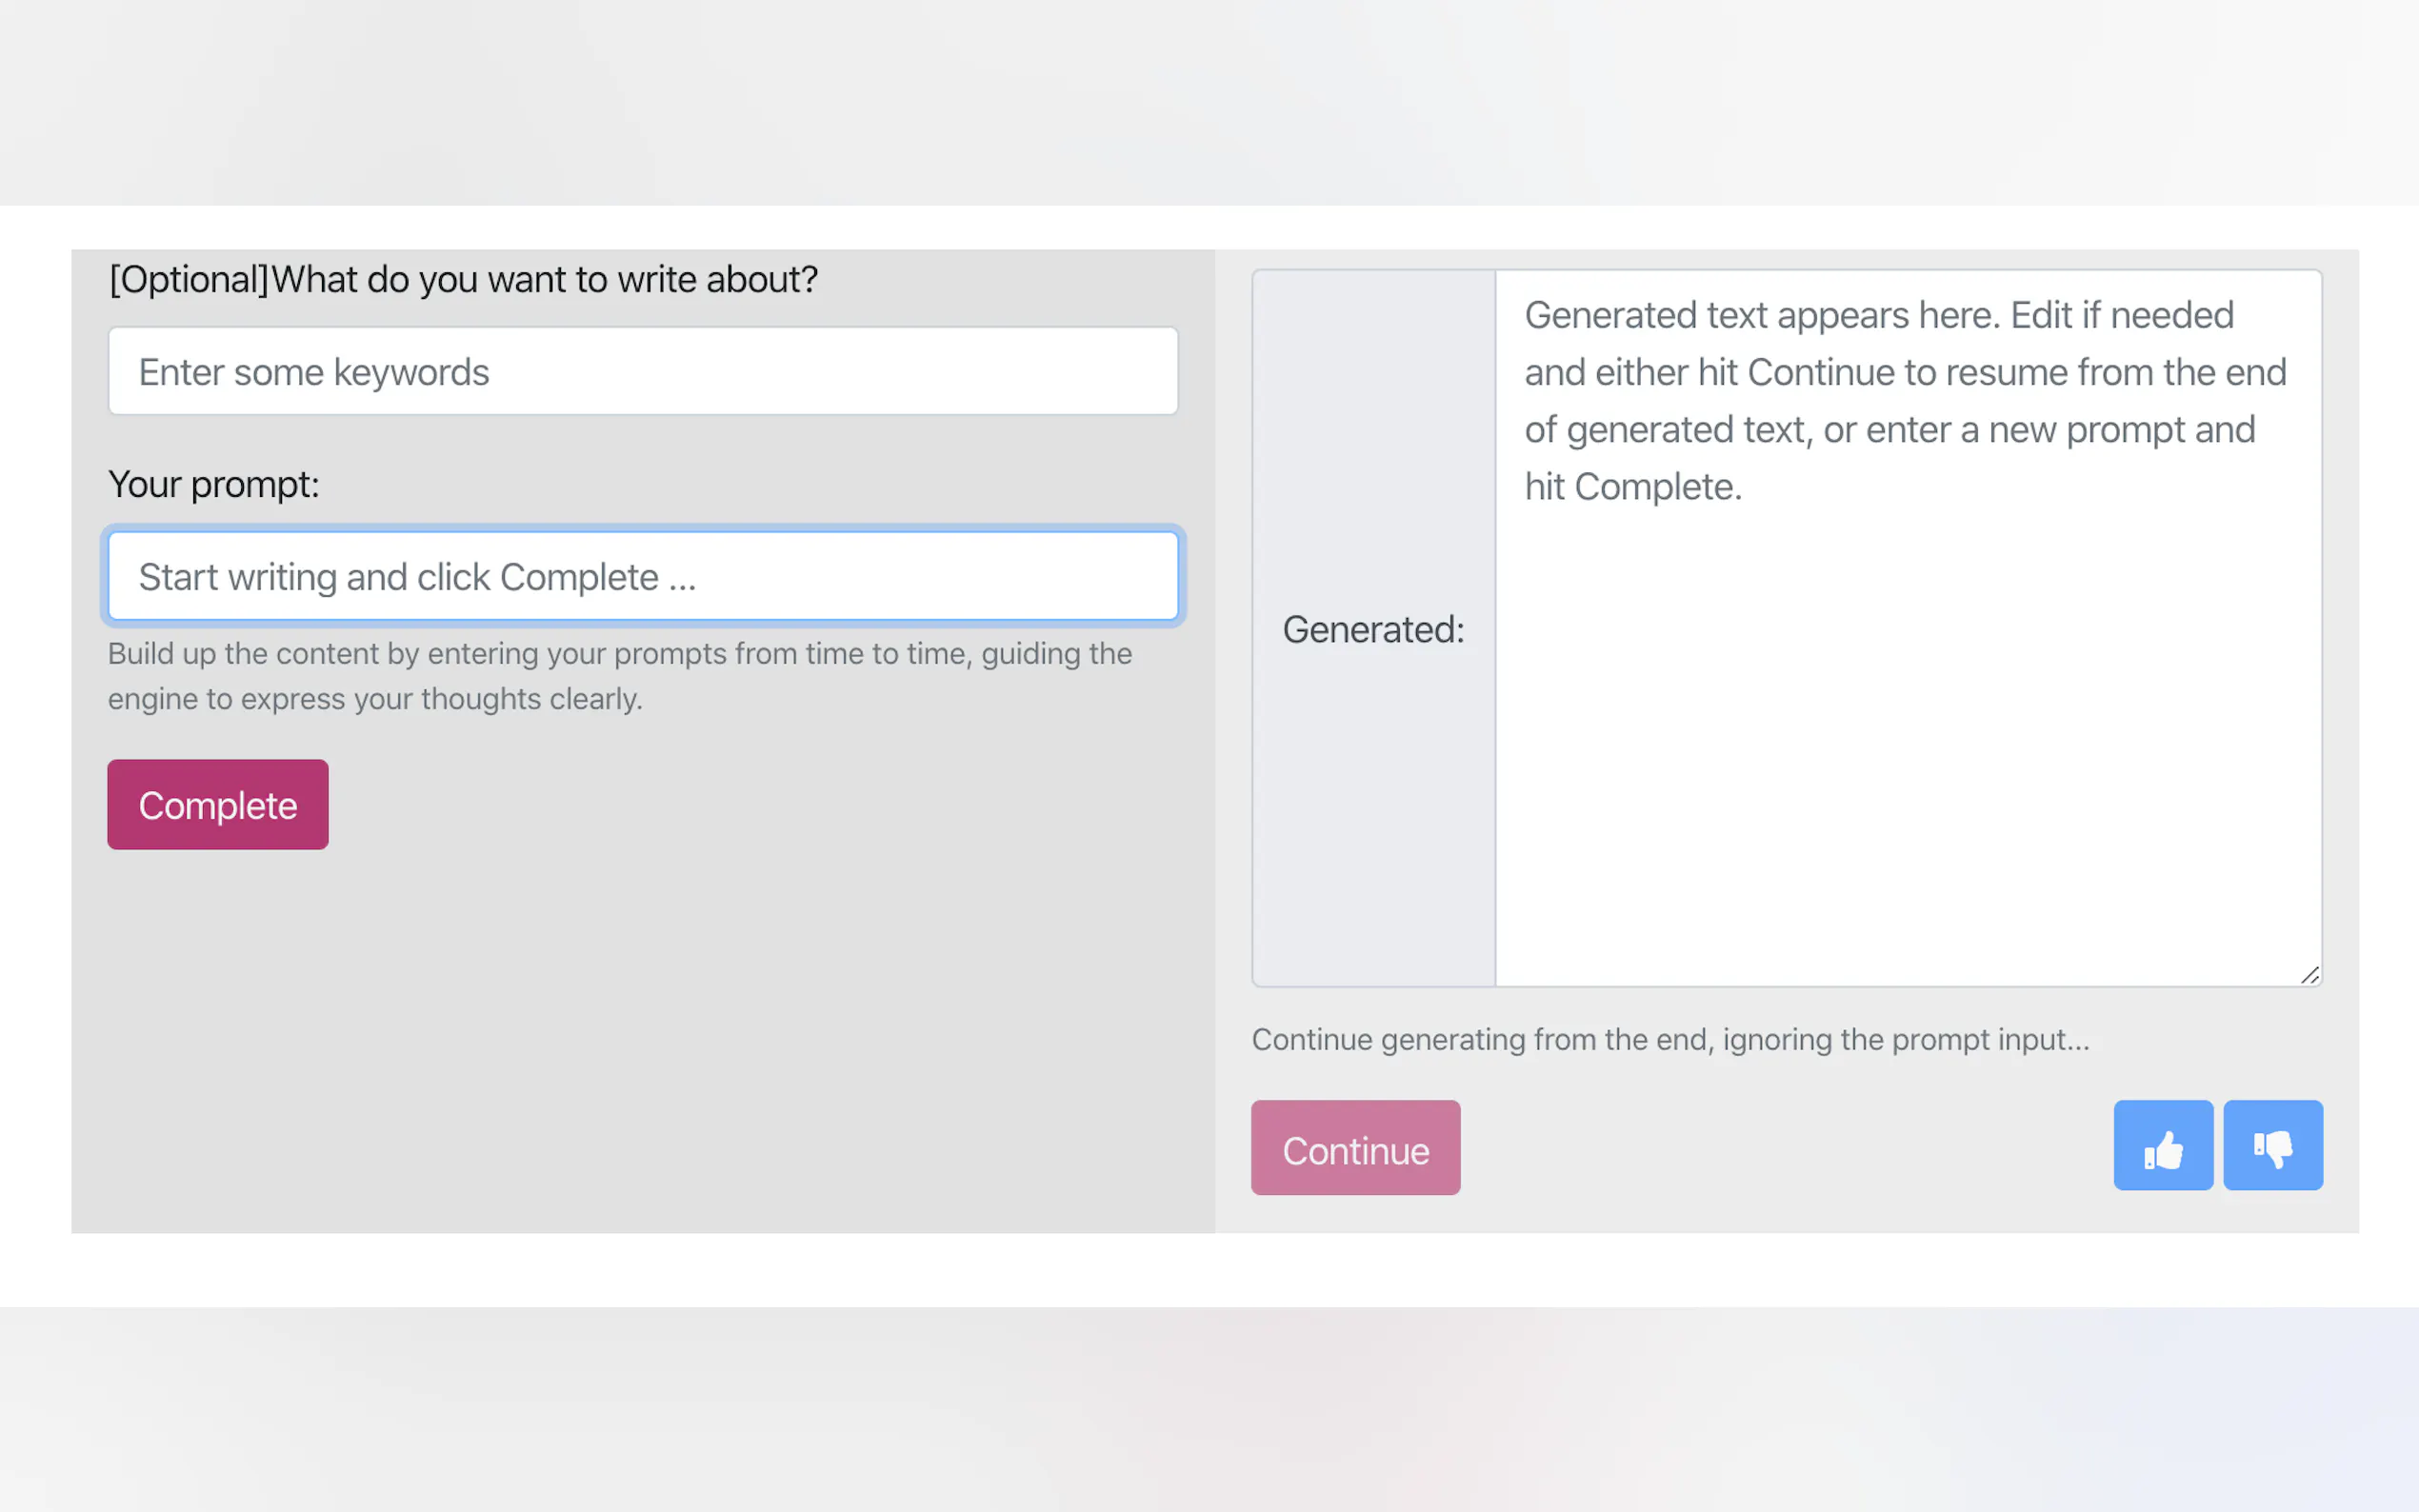
Task: Click the thumbs up feedback icon
Action: [2162, 1146]
